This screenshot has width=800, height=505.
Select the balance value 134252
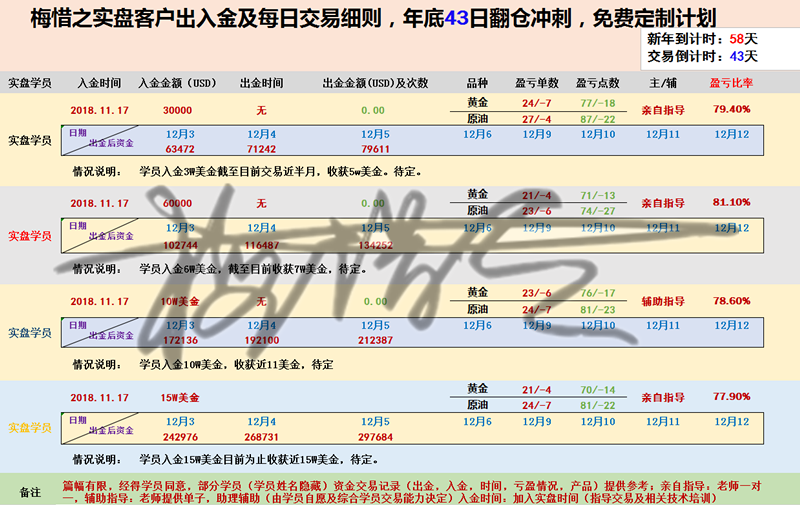376,245
